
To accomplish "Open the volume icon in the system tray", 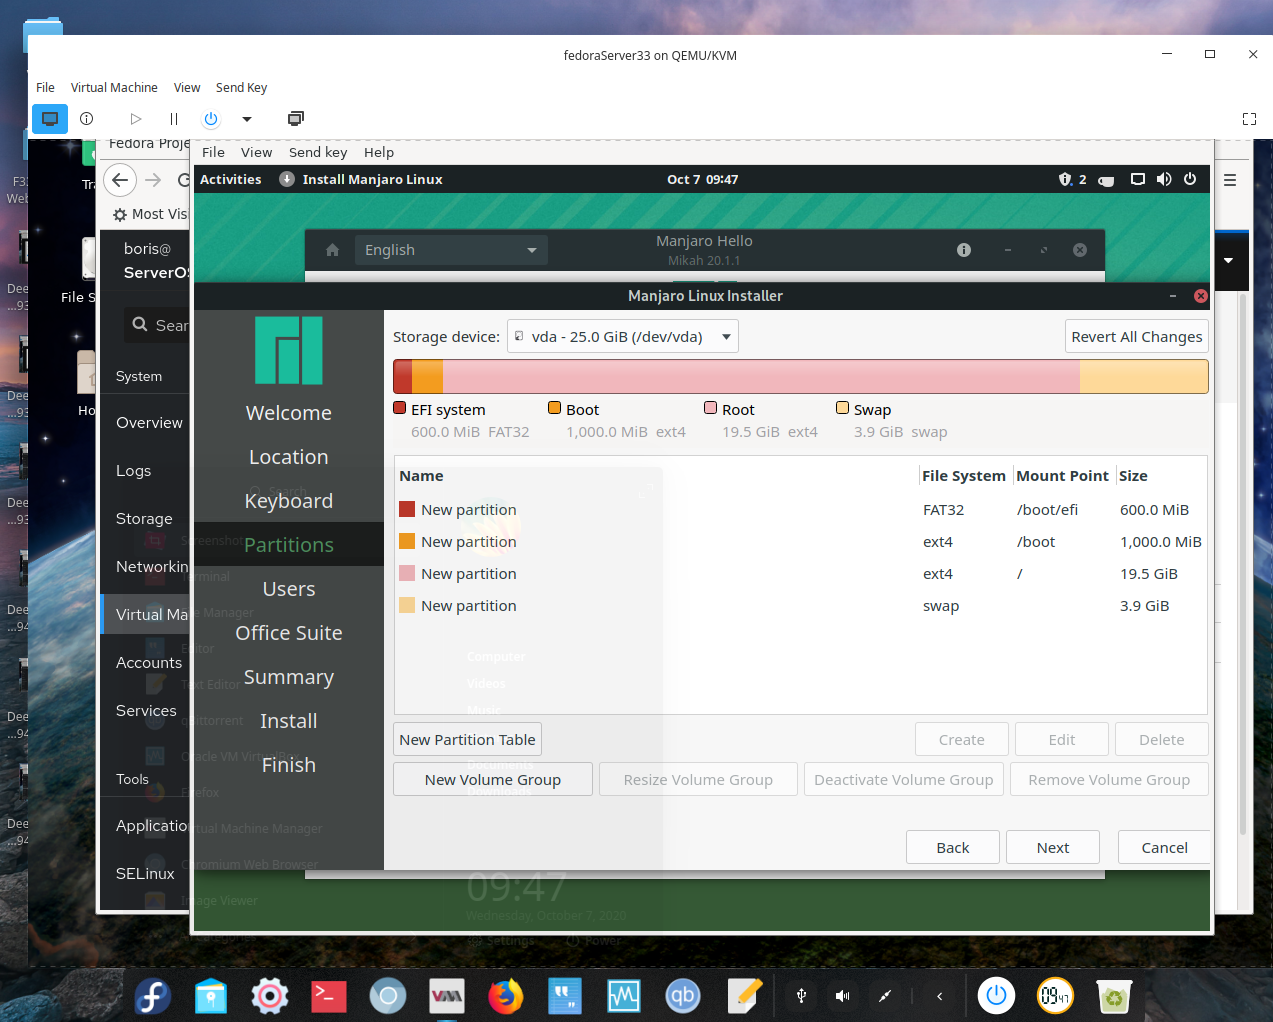I will coord(841,996).
